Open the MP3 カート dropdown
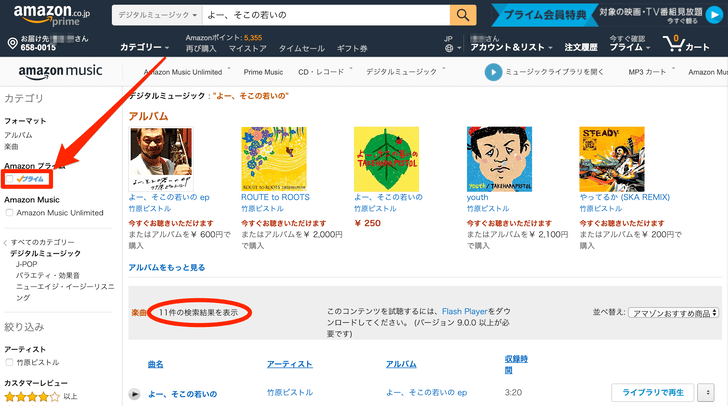The image size is (728, 406). click(x=651, y=72)
